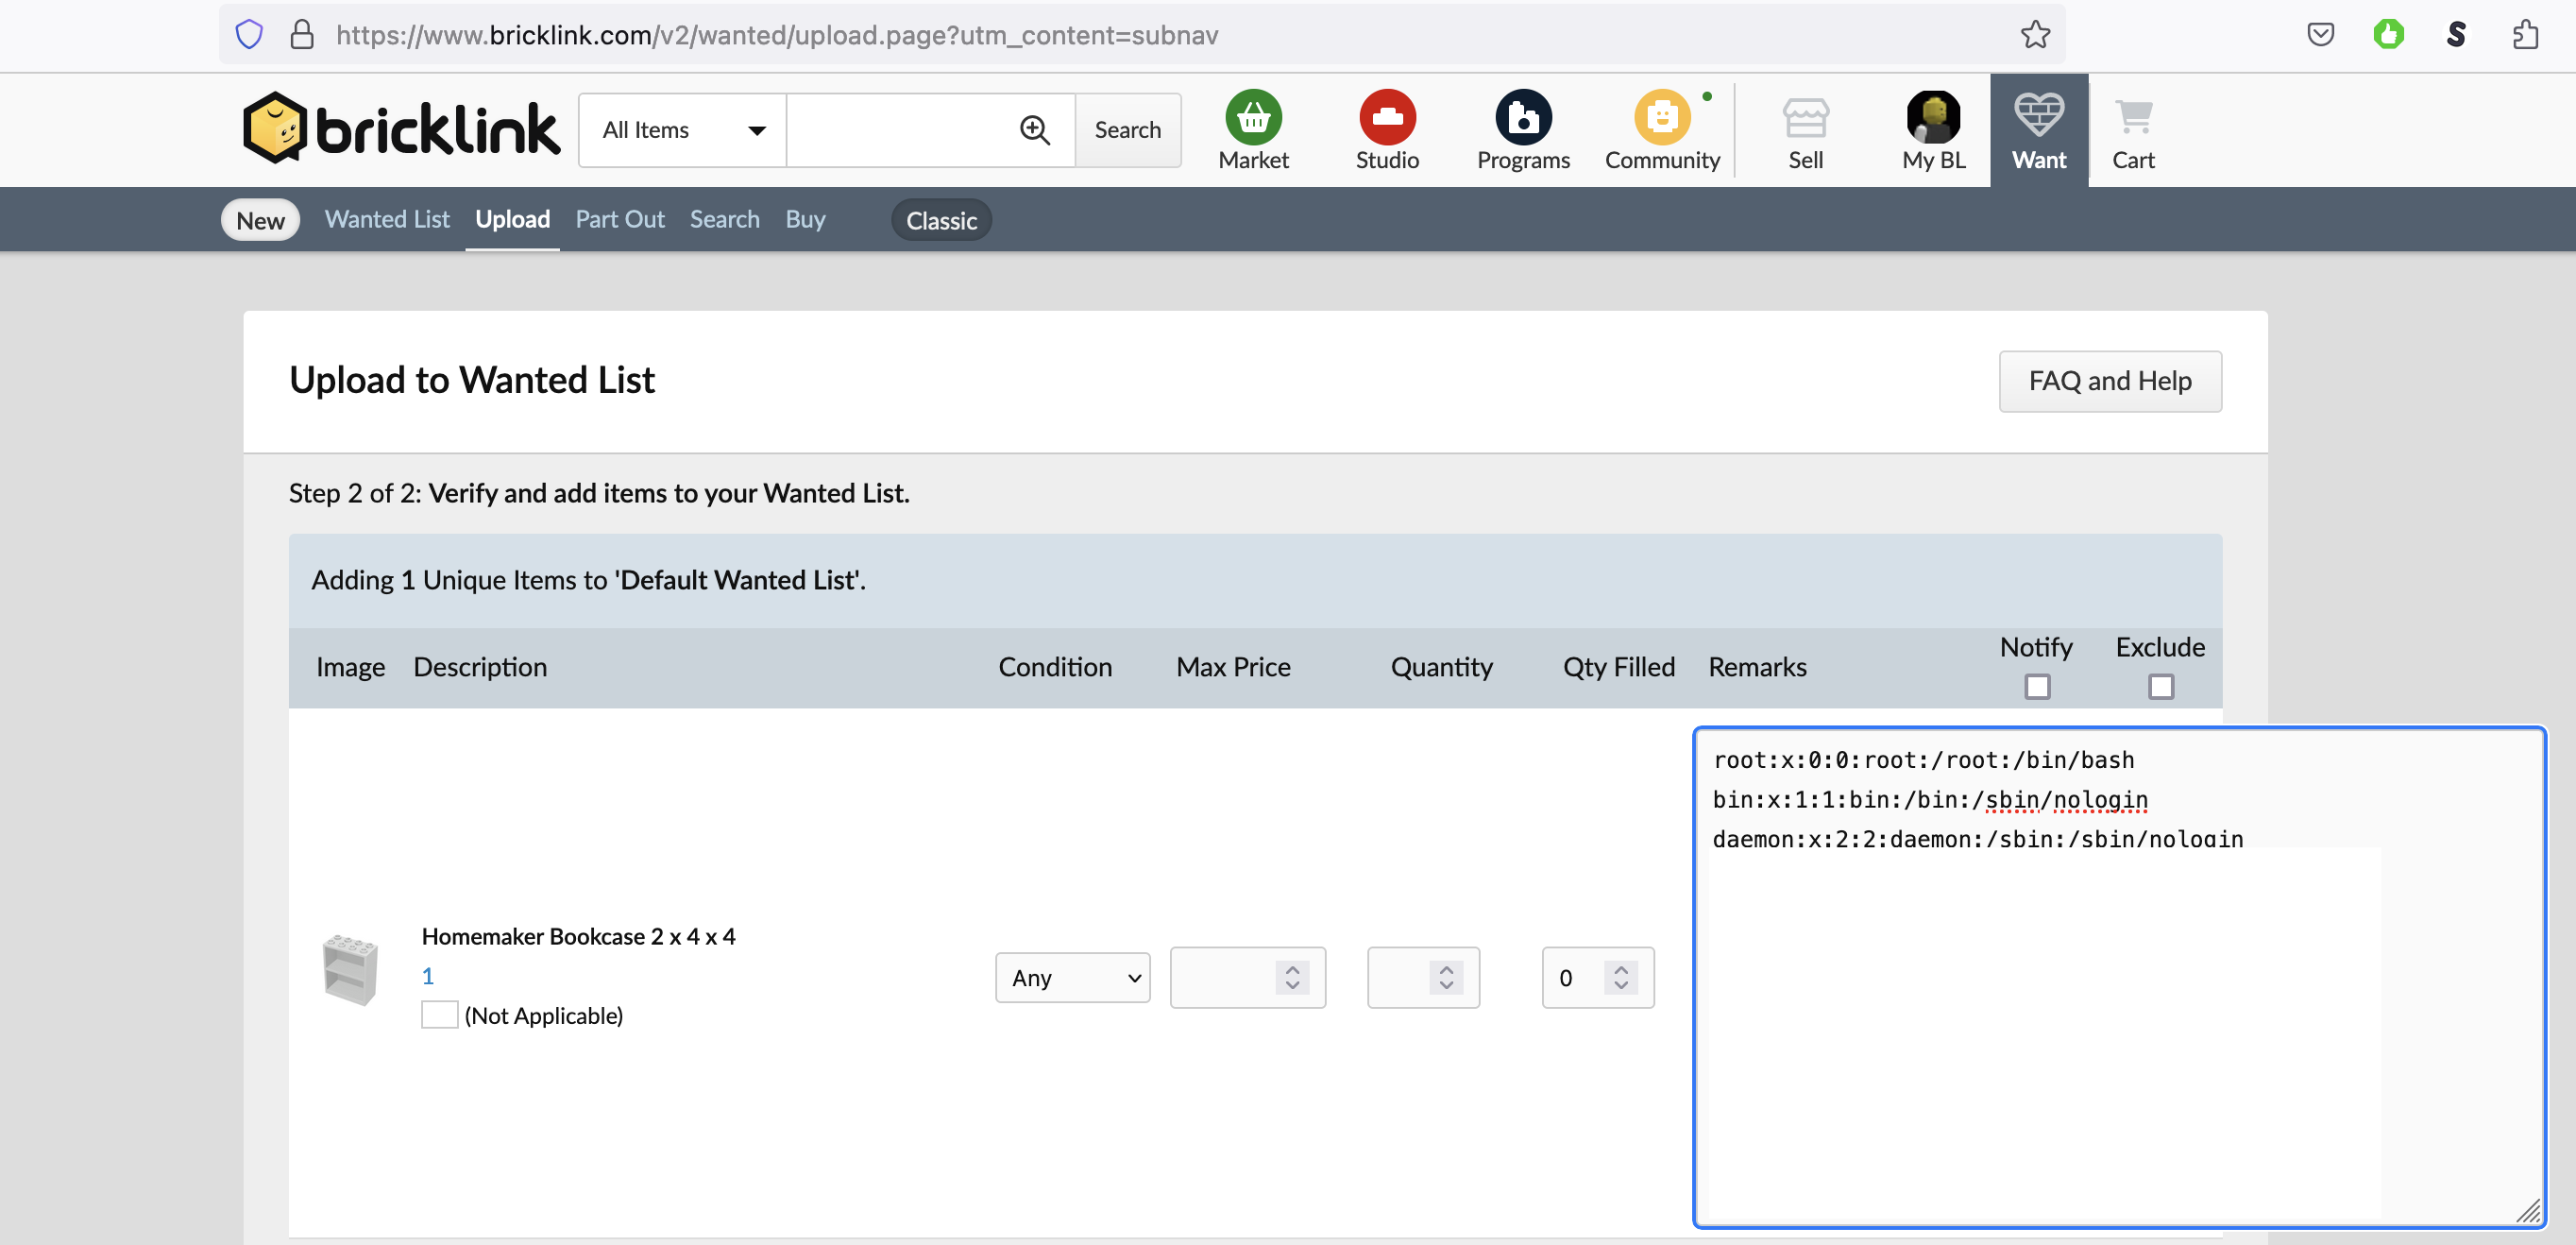Screen dimensions: 2576x1245
Task: Open the Part Out tab
Action: point(619,219)
